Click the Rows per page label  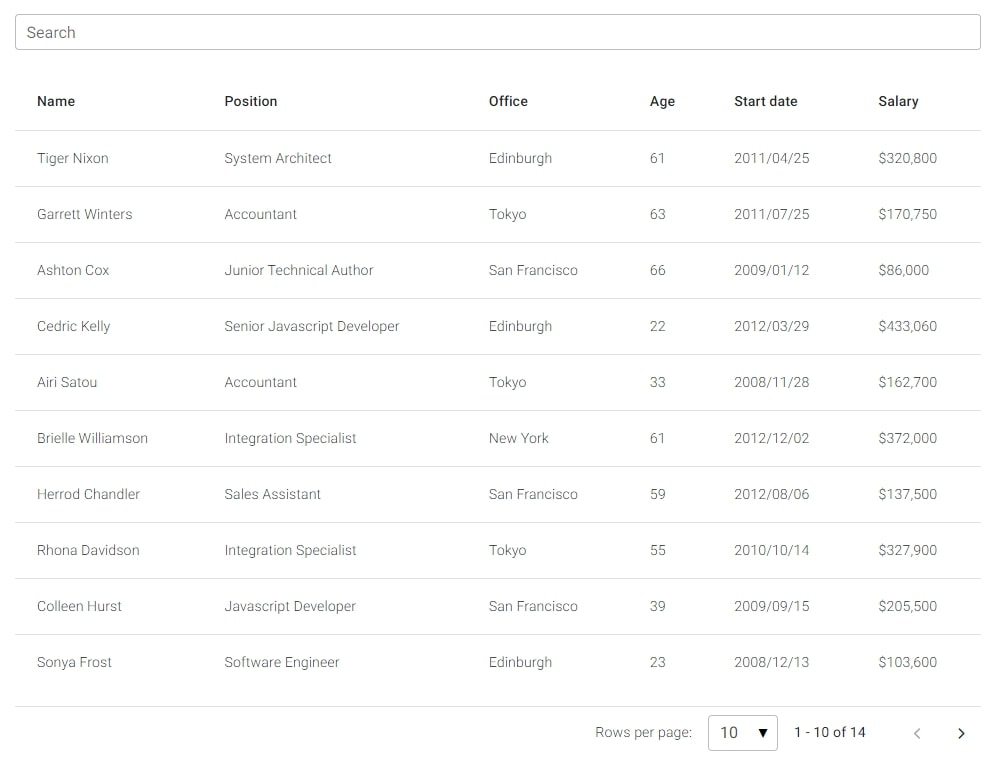pos(643,733)
